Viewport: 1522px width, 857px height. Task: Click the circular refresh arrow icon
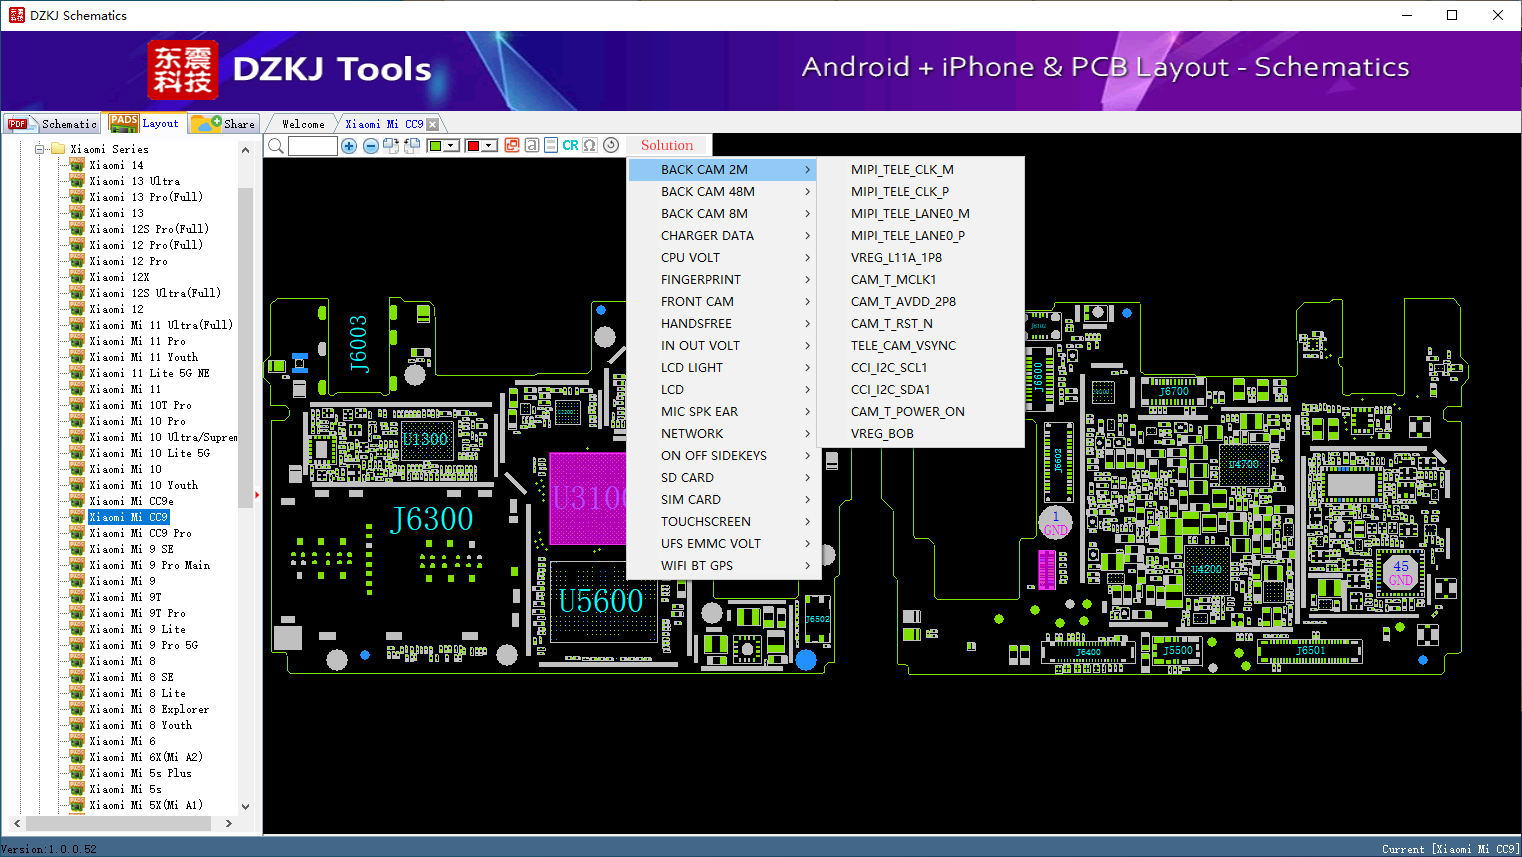[x=611, y=145]
